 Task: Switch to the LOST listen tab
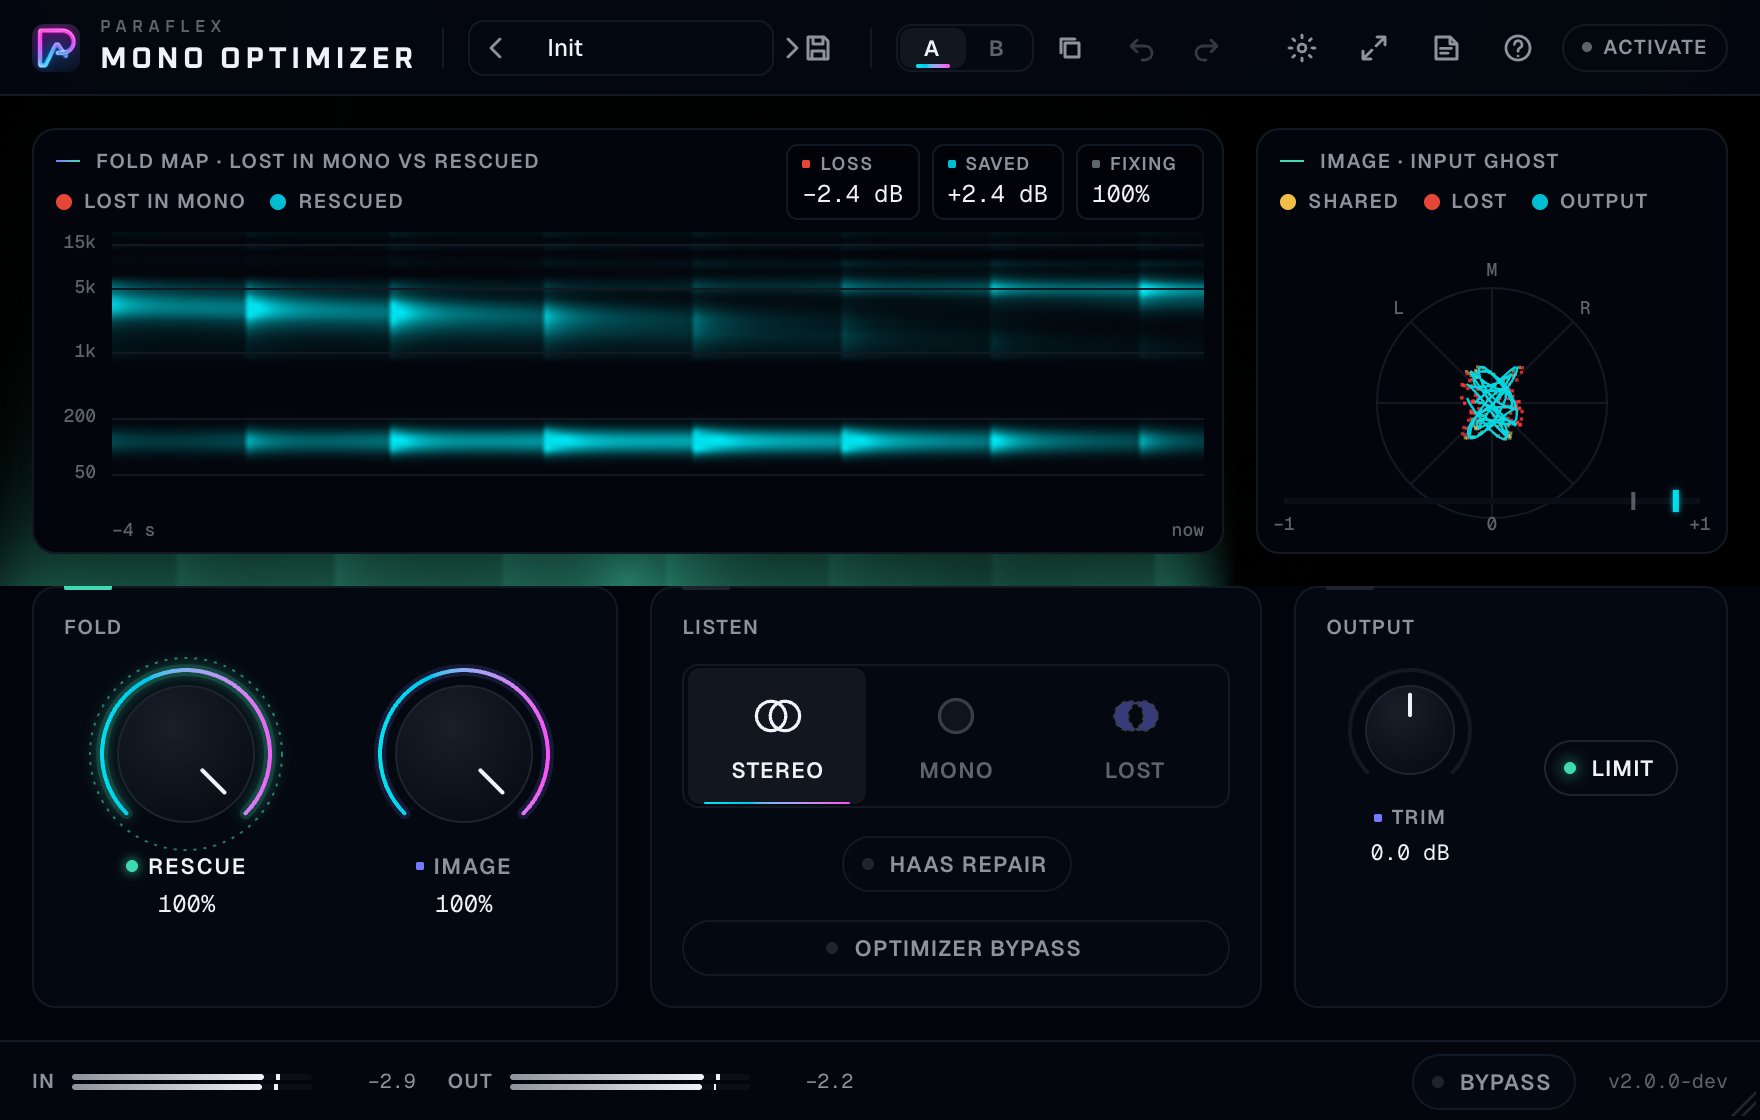[1135, 737]
